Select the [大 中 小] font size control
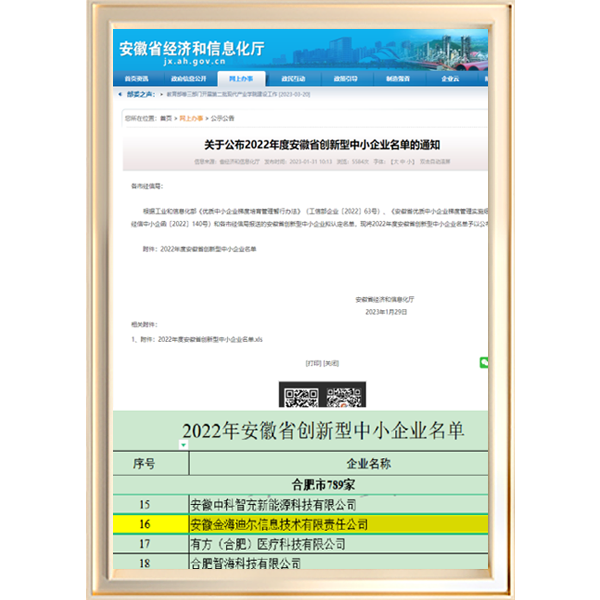 [403, 162]
